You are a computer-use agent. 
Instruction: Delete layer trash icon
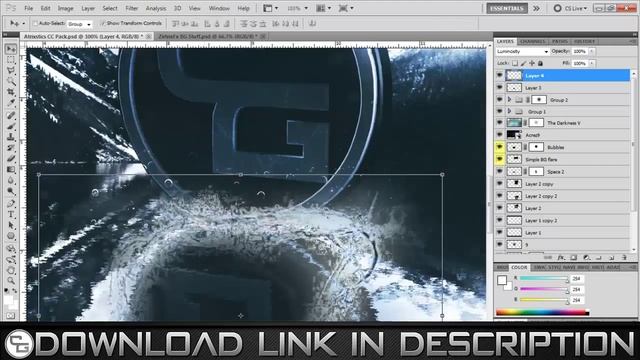pos(624,258)
